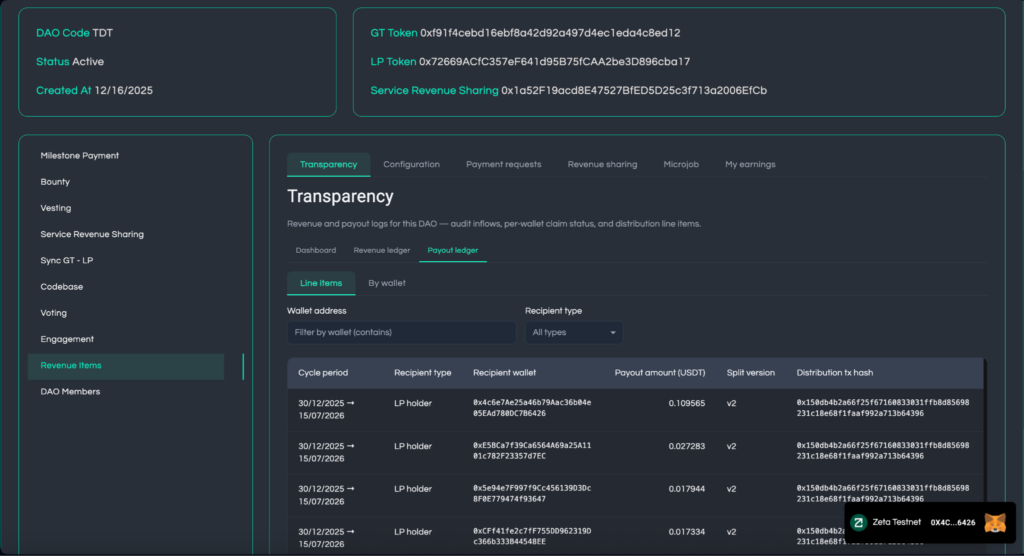The width and height of the screenshot is (1024, 556).
Task: Click the Wallet address filter field
Action: [401, 333]
